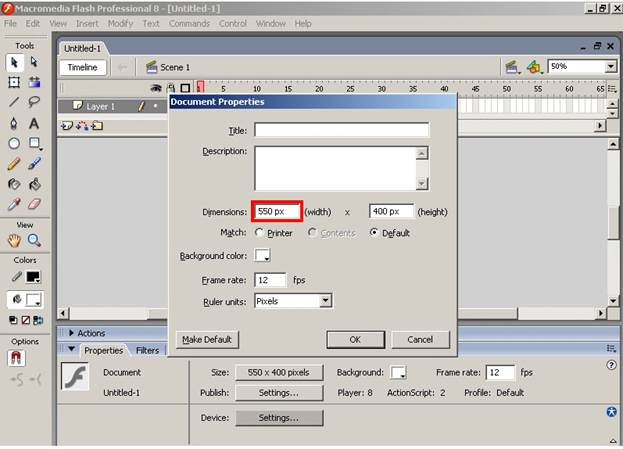Open the stroke color swatch
Image resolution: width=623 pixels, height=449 pixels.
point(33,277)
